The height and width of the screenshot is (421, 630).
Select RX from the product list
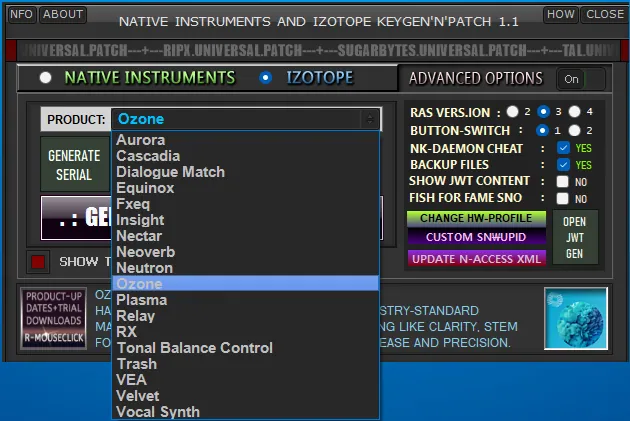point(245,332)
